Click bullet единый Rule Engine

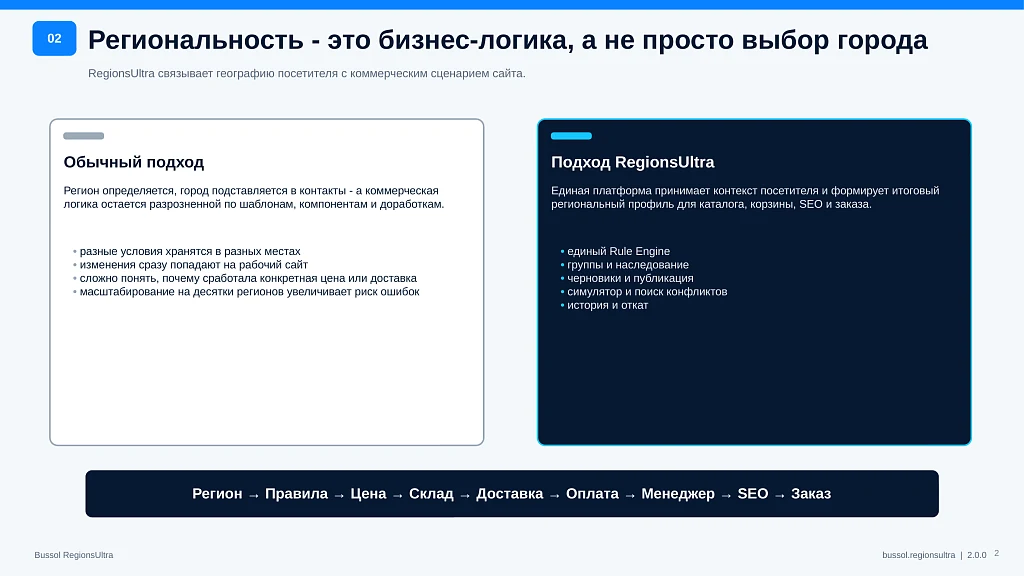coord(618,251)
